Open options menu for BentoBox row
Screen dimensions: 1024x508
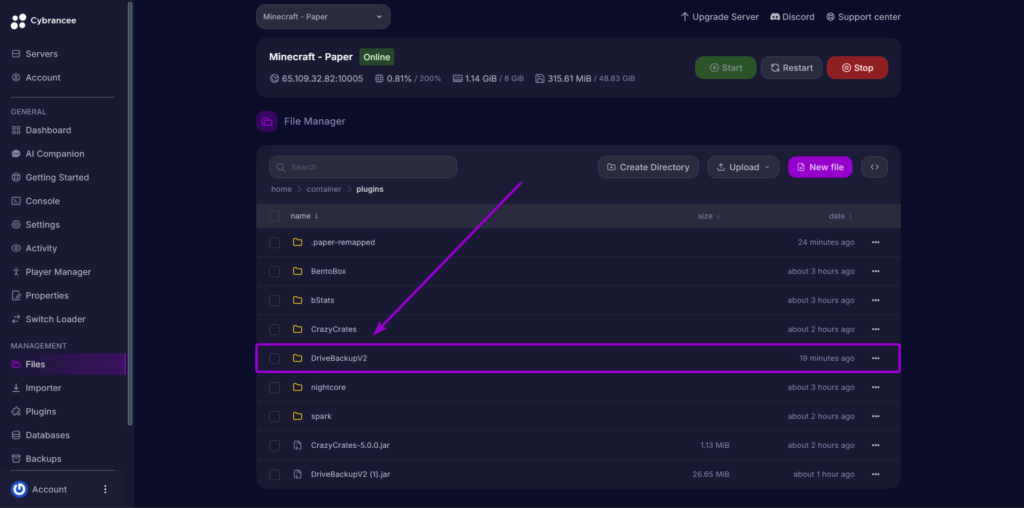875,271
